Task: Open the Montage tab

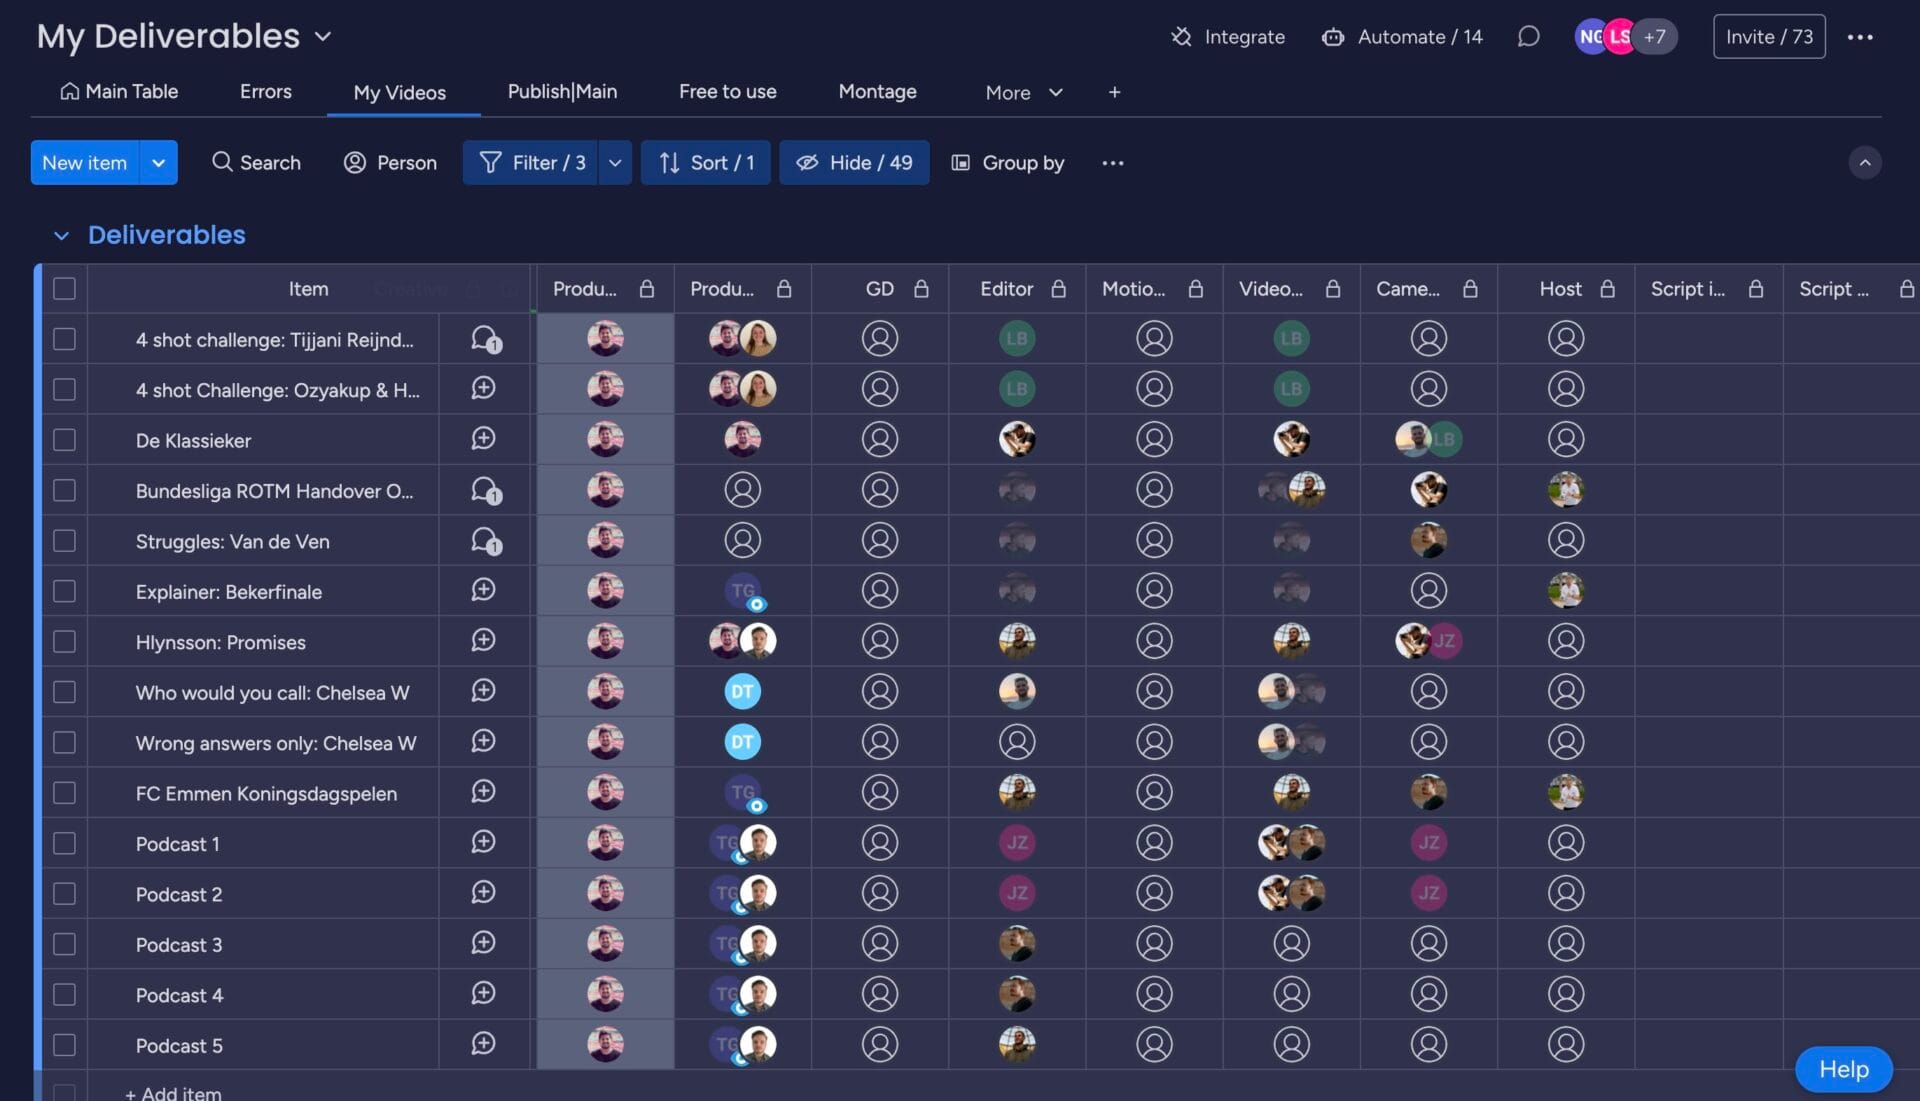Action: (x=877, y=92)
